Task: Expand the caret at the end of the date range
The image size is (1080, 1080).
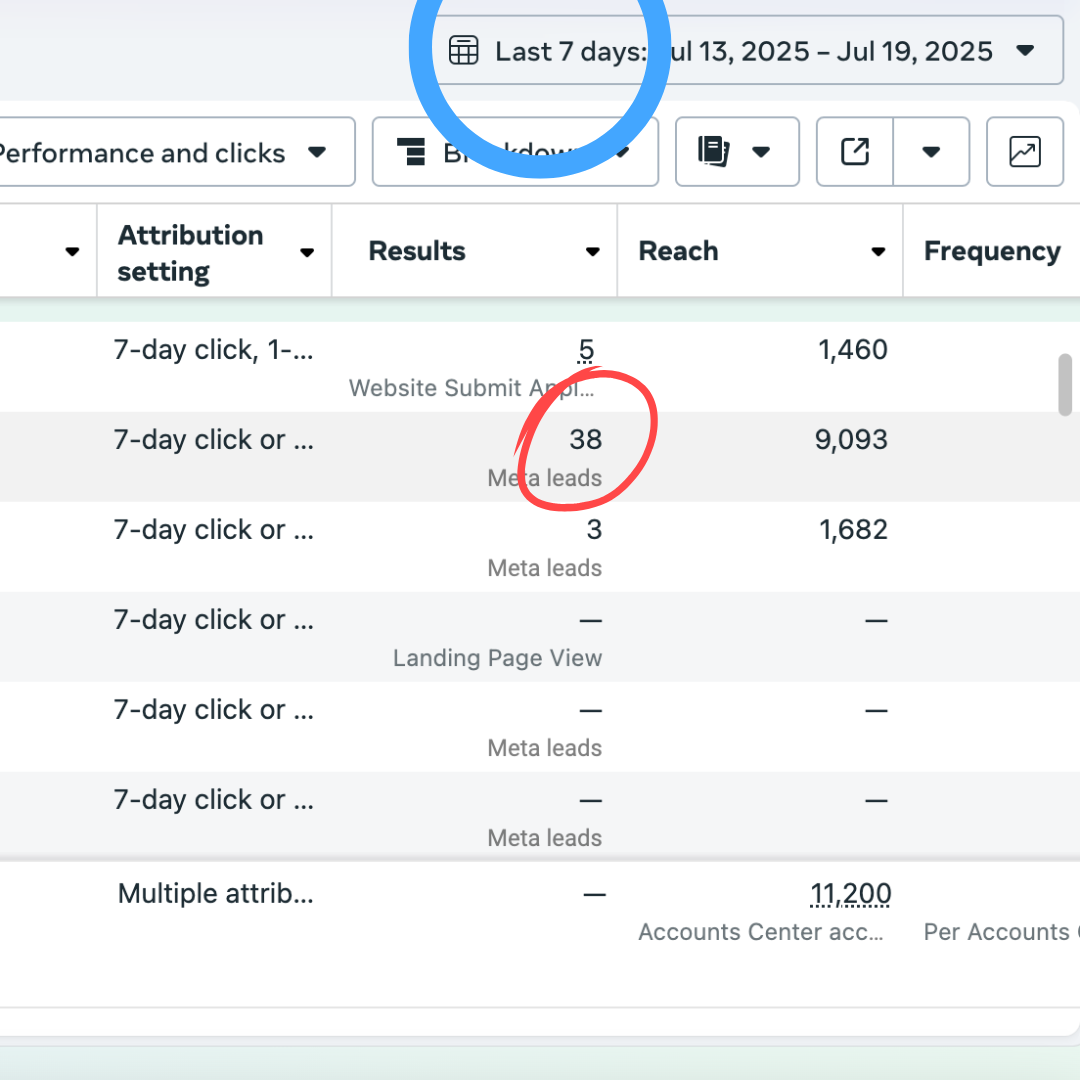Action: click(1025, 50)
